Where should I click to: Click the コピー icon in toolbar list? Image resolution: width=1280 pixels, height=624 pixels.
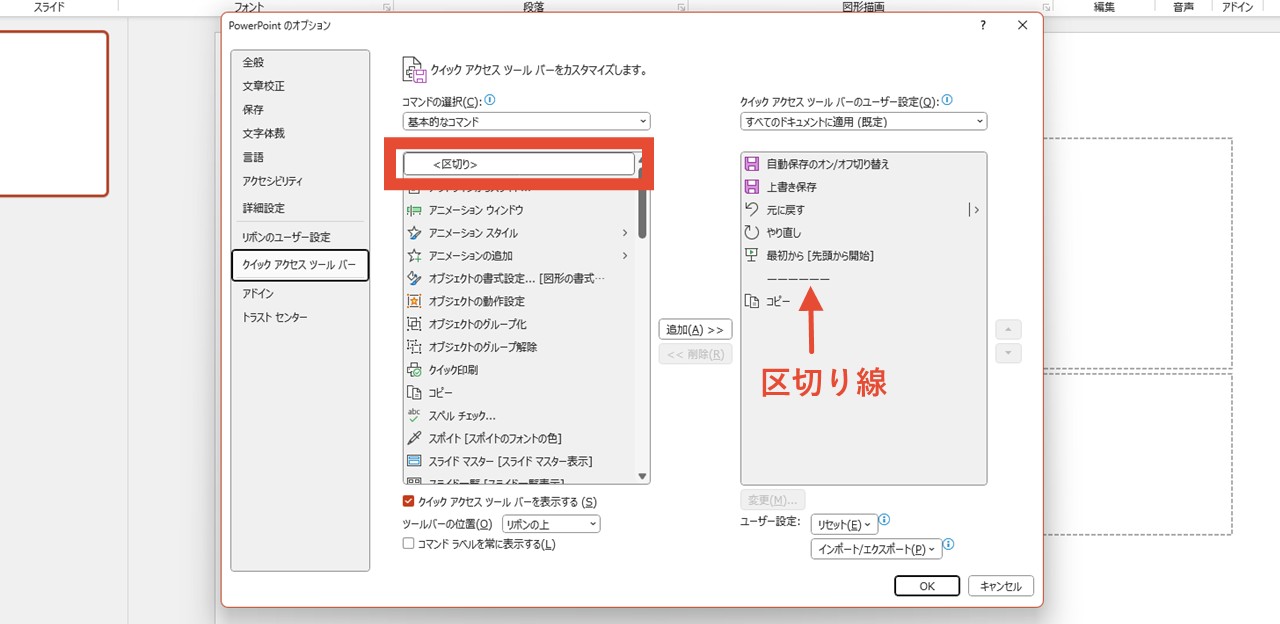pyautogui.click(x=753, y=301)
